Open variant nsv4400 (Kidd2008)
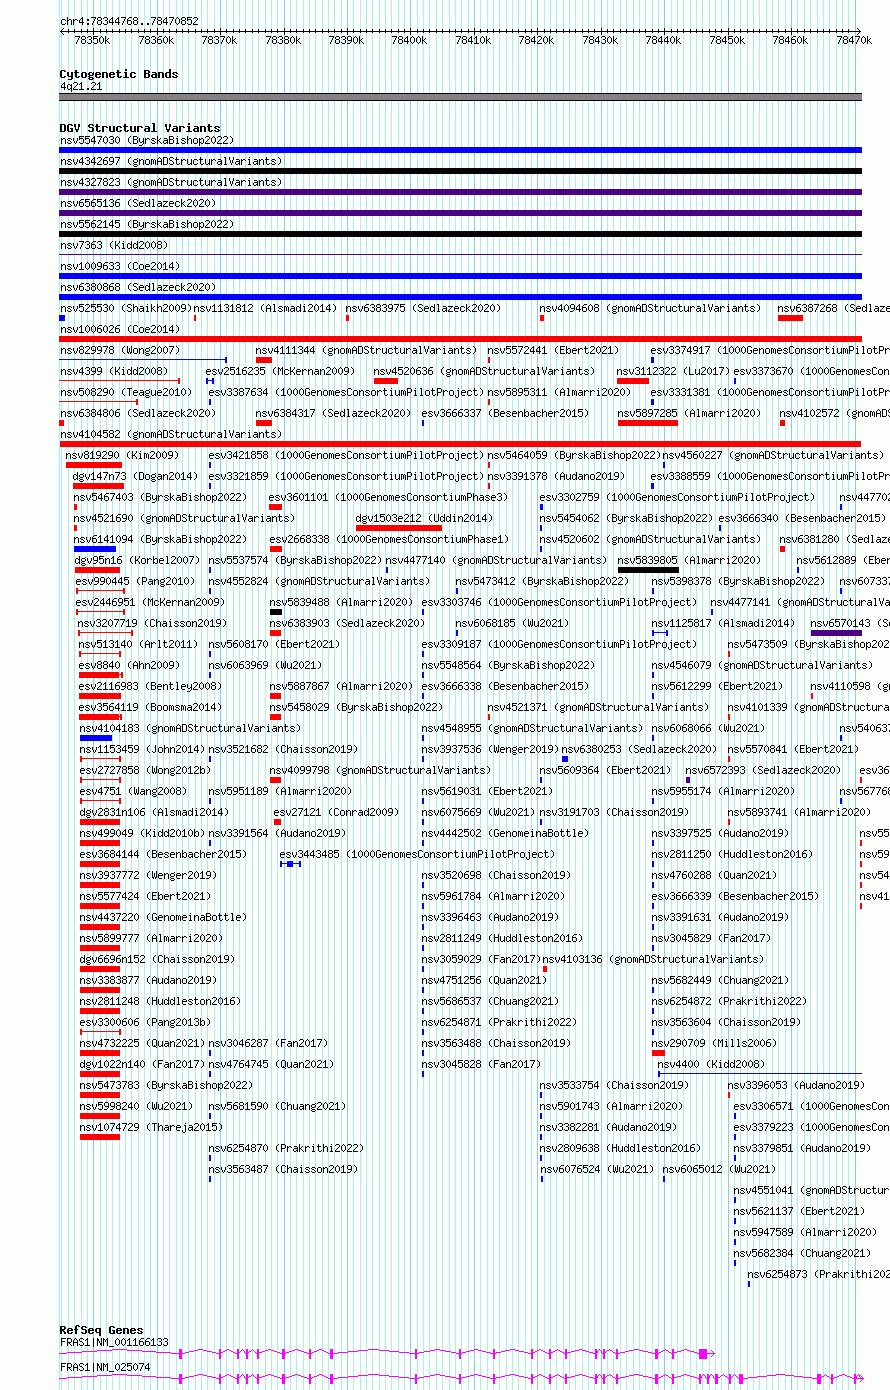The image size is (890, 1390). click(x=711, y=1064)
